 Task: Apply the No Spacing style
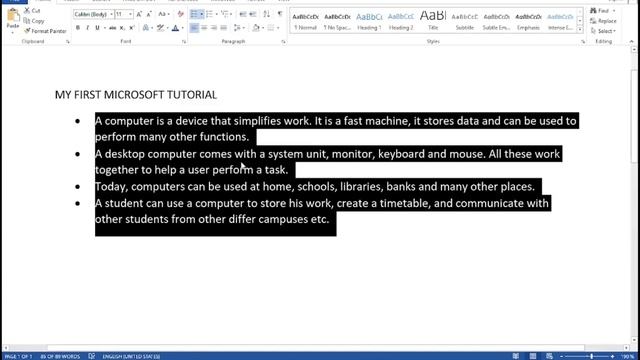coord(337,21)
